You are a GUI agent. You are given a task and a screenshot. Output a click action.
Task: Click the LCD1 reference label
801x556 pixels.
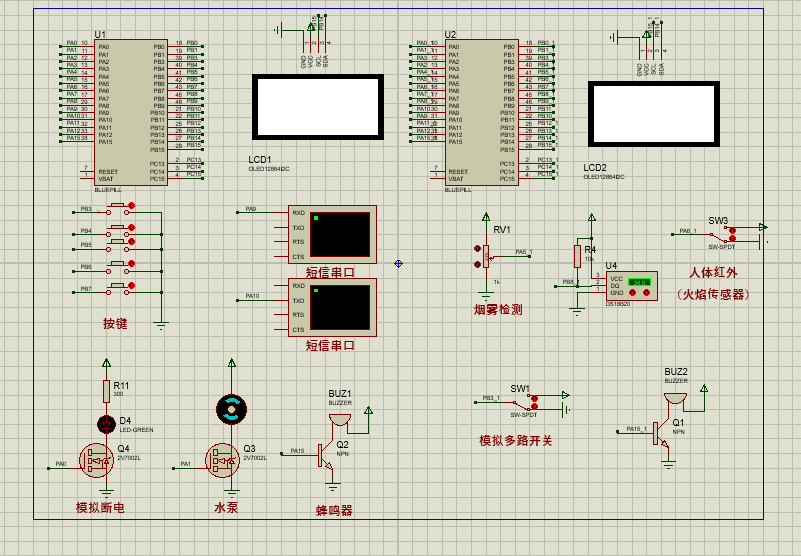260,160
